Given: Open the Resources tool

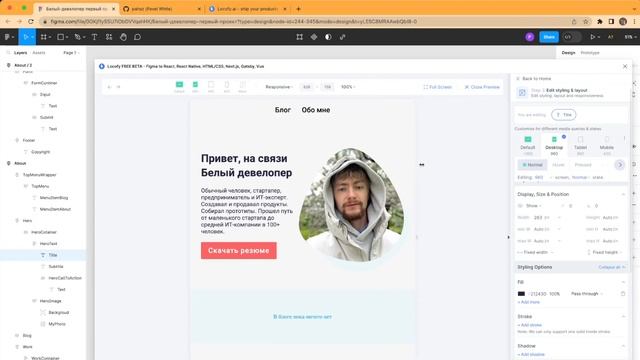Looking at the screenshot, I should [109, 37].
